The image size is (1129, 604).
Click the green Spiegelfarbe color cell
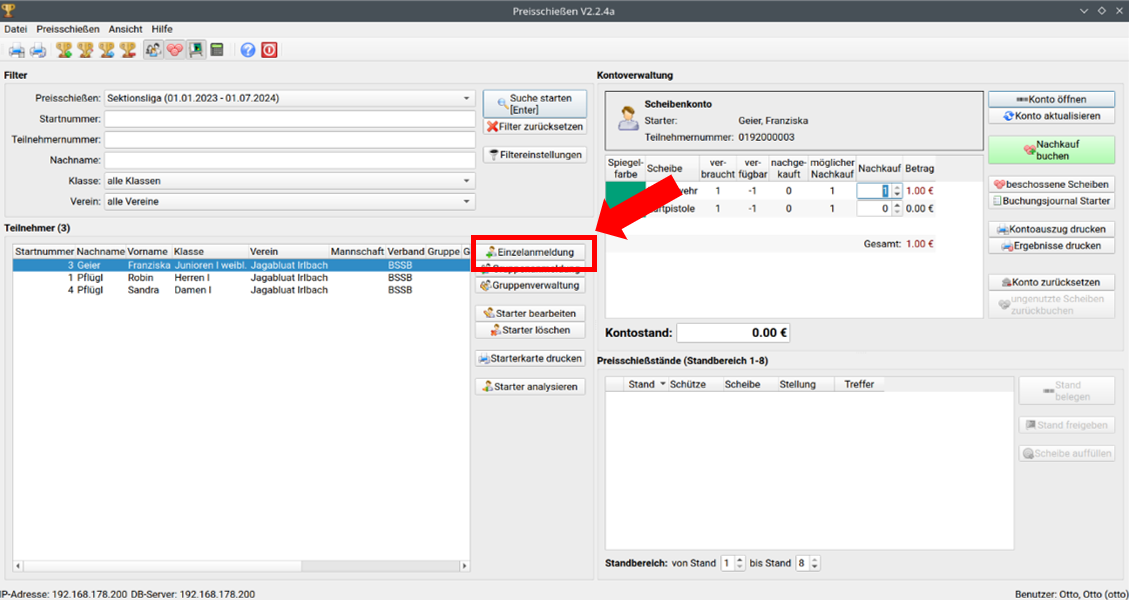coord(625,191)
